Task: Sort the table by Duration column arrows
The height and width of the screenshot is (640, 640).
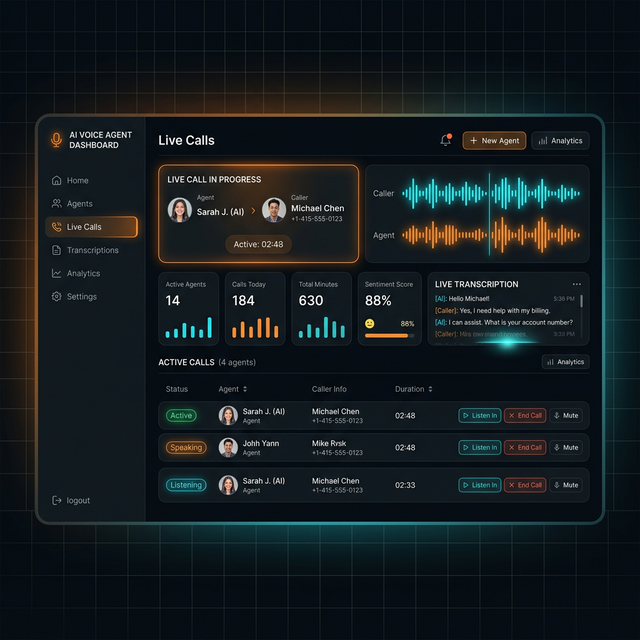Action: [430, 389]
